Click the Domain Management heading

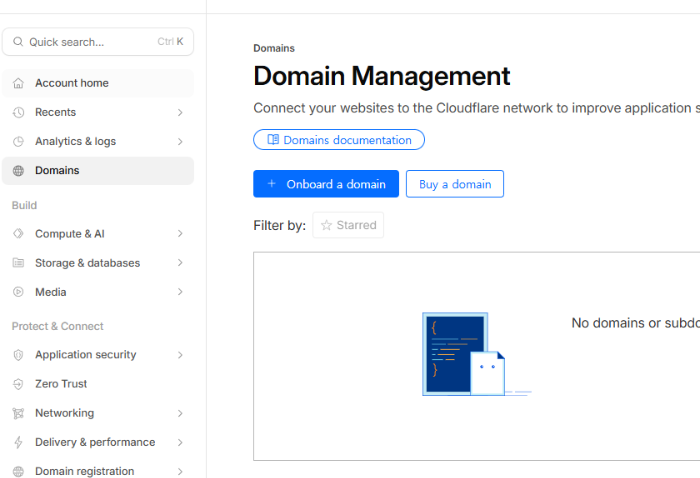(x=382, y=76)
